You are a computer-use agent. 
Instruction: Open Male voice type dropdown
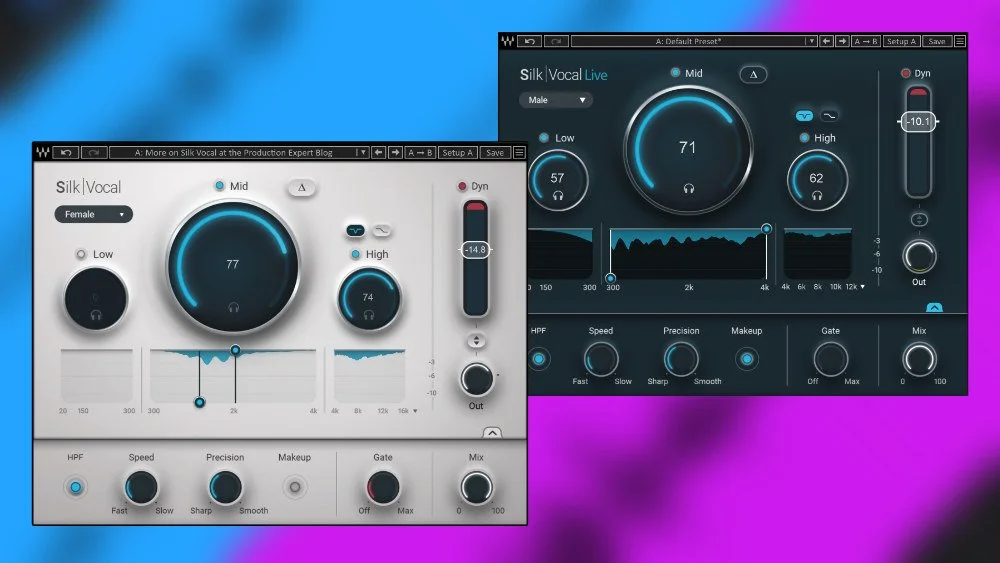pos(555,100)
